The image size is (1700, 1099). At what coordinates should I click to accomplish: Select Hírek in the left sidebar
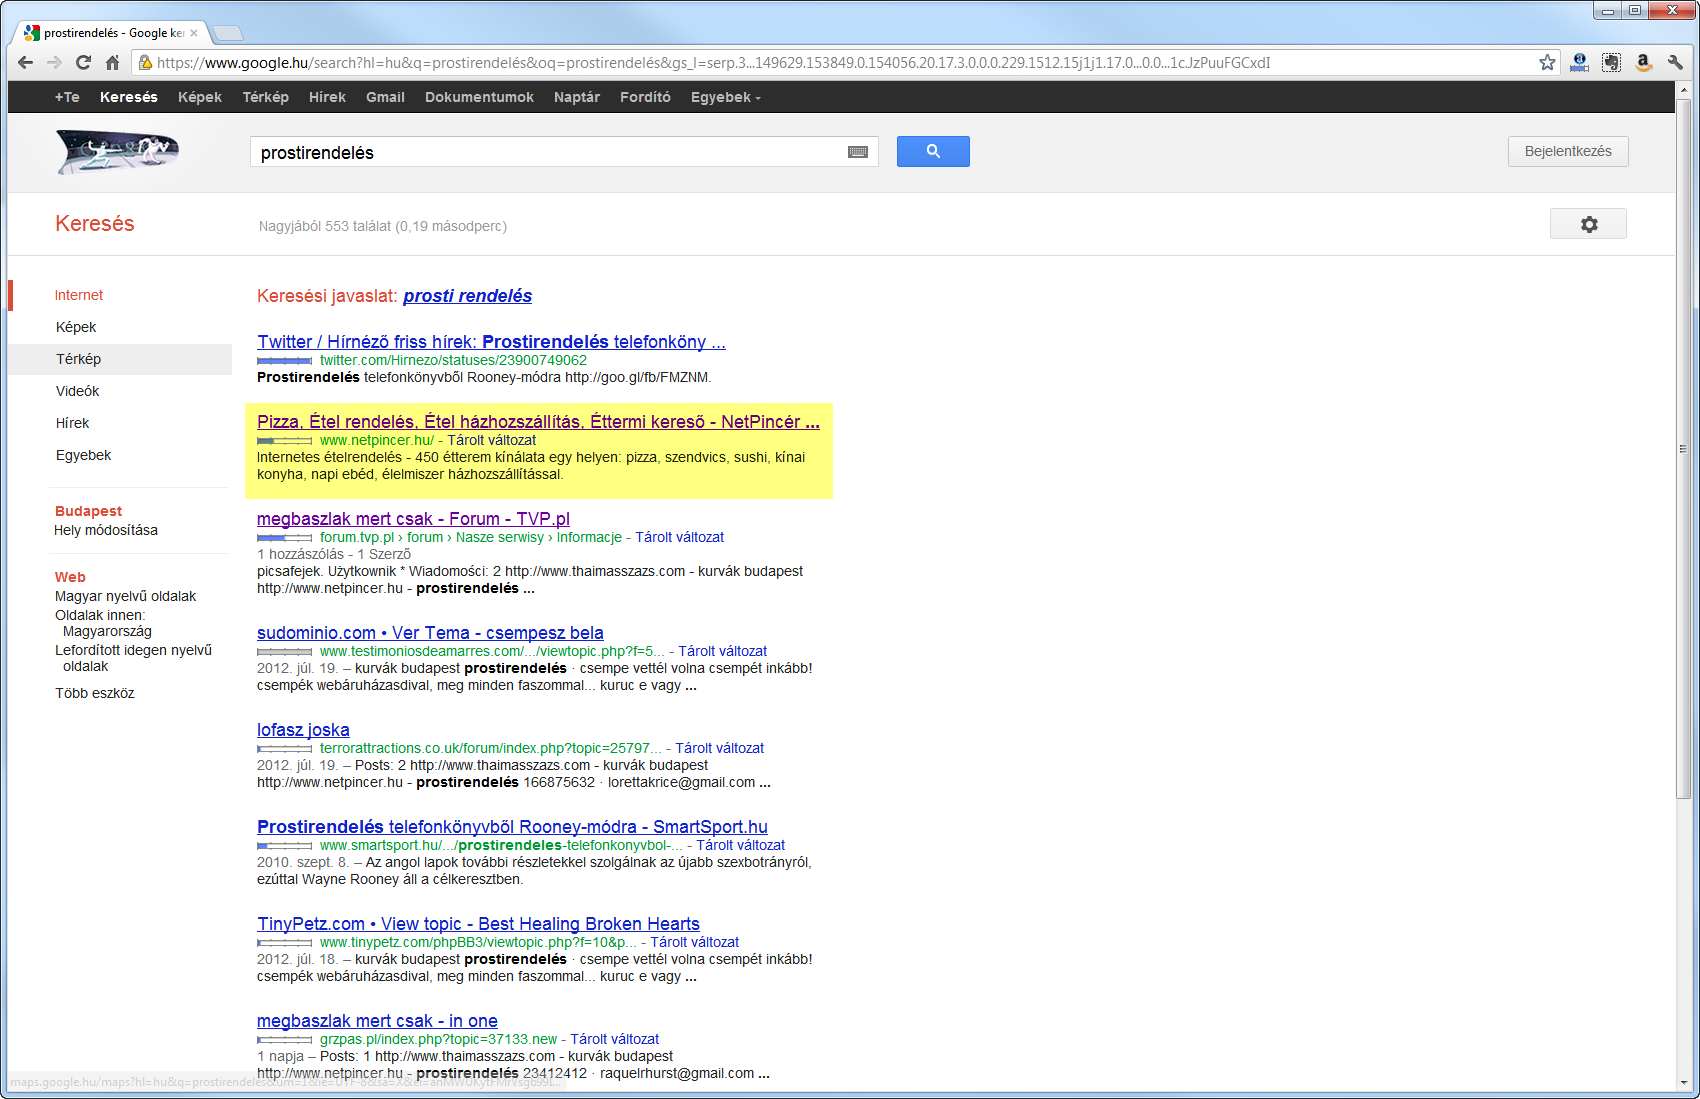click(x=72, y=423)
